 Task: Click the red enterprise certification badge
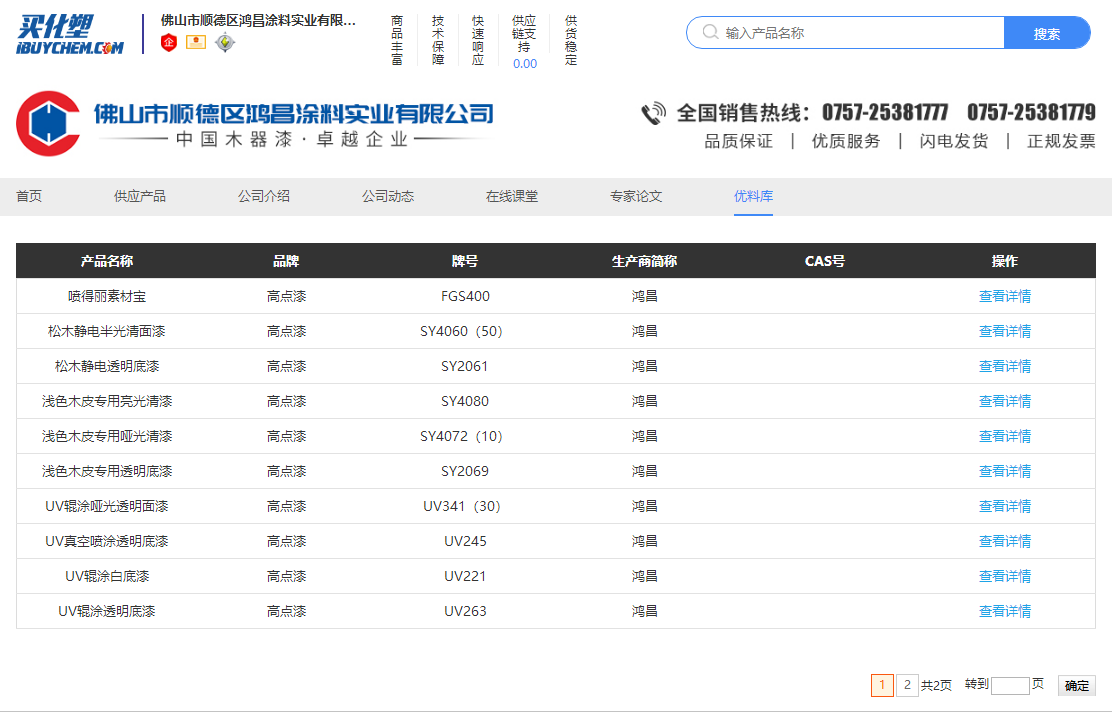pos(169,43)
